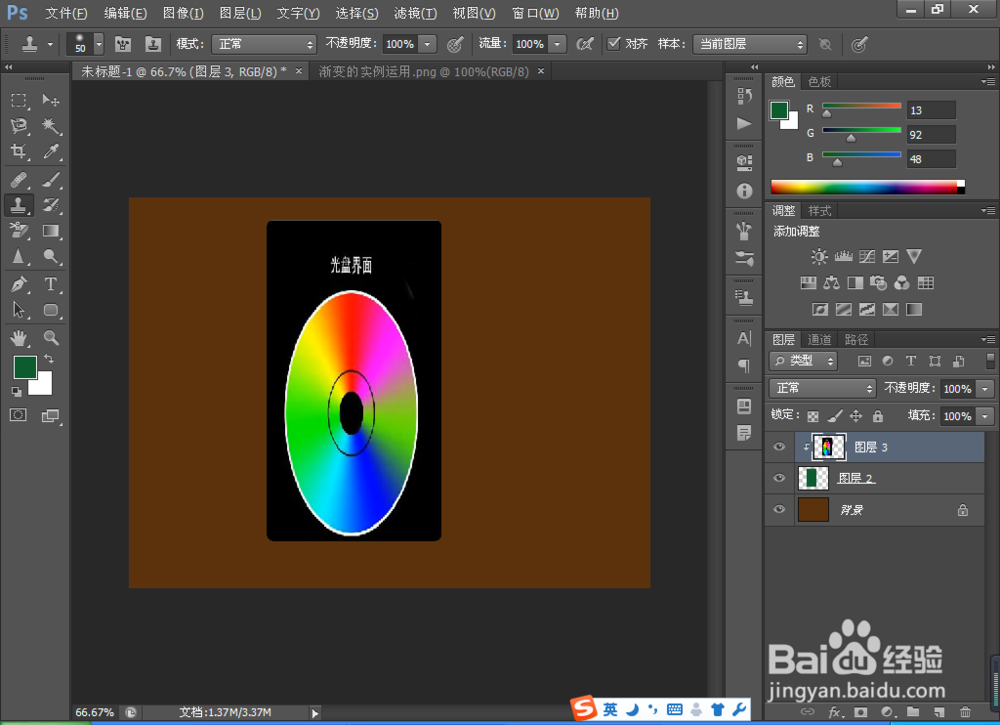The image size is (1000, 725).
Task: Select the Move tool
Action: click(x=50, y=100)
